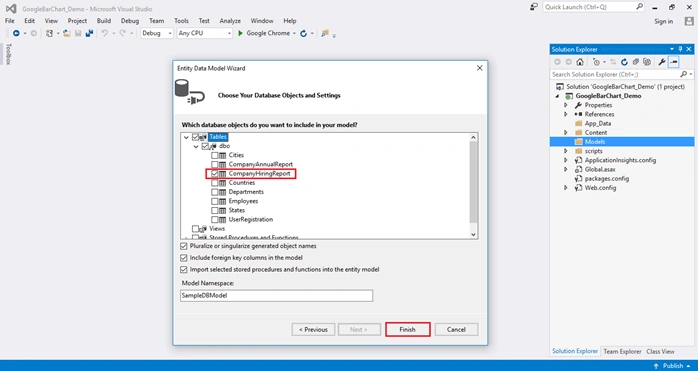
Task: Check the Countries table checkbox
Action: [x=215, y=183]
